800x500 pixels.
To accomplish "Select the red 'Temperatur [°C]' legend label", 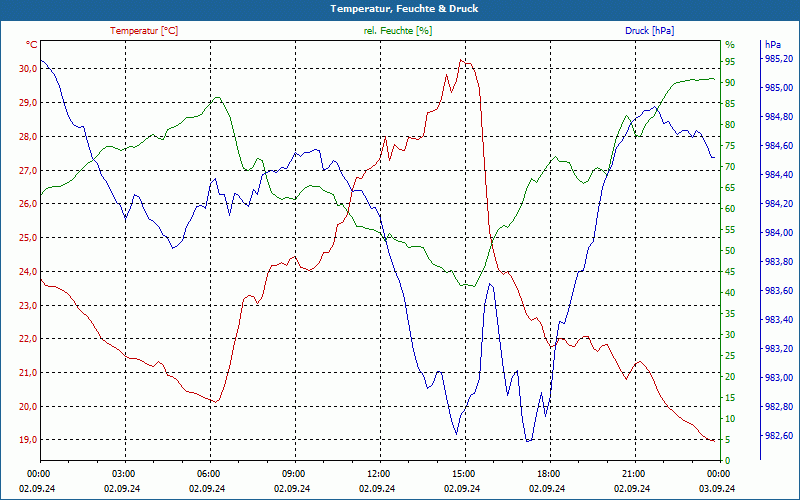I will tap(144, 31).
